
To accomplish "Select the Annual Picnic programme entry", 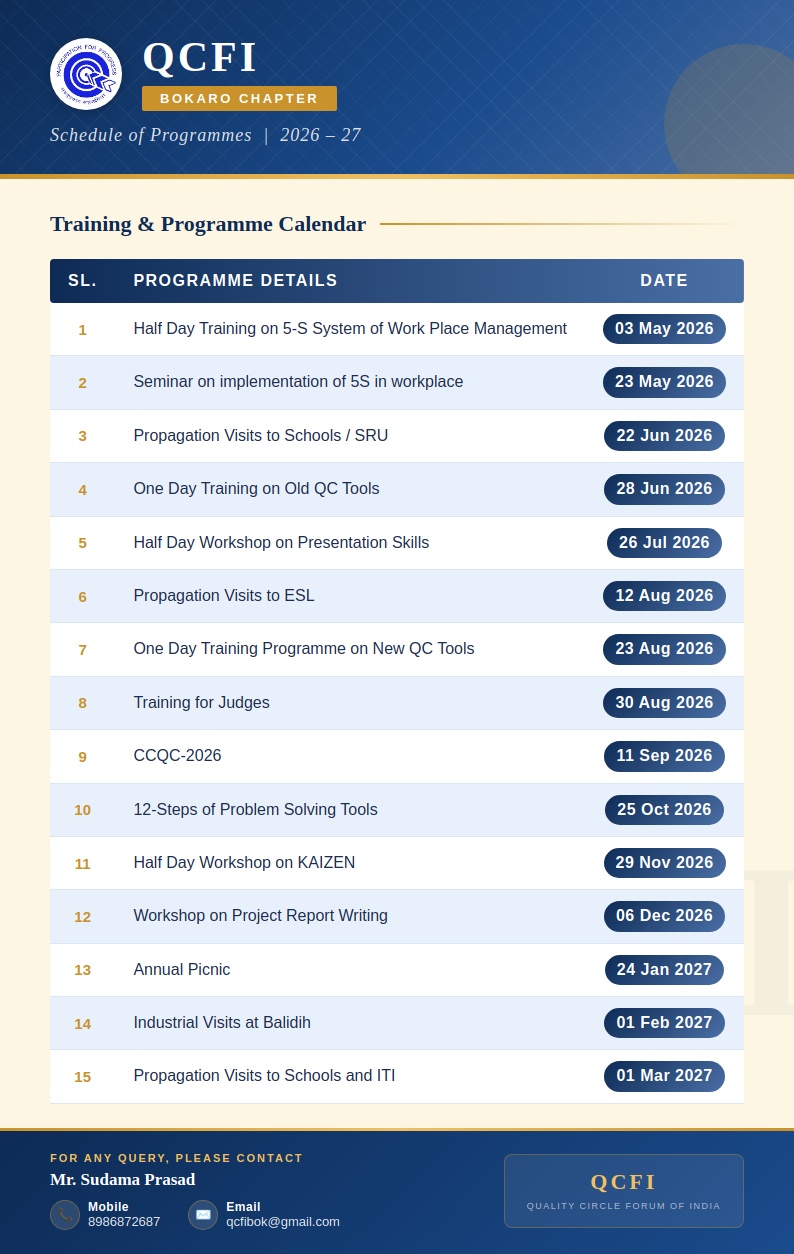I will pyautogui.click(x=182, y=970).
